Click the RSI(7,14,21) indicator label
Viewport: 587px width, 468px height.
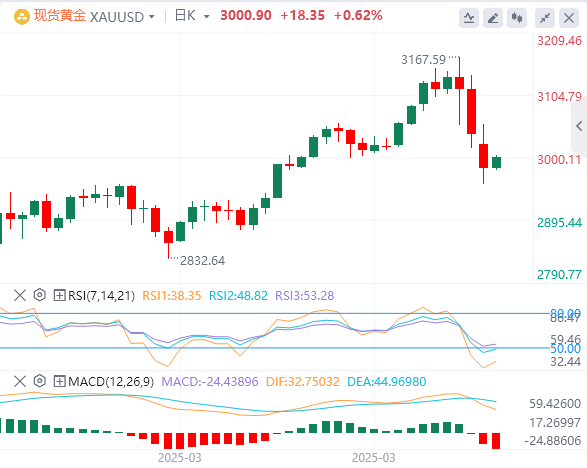point(101,296)
